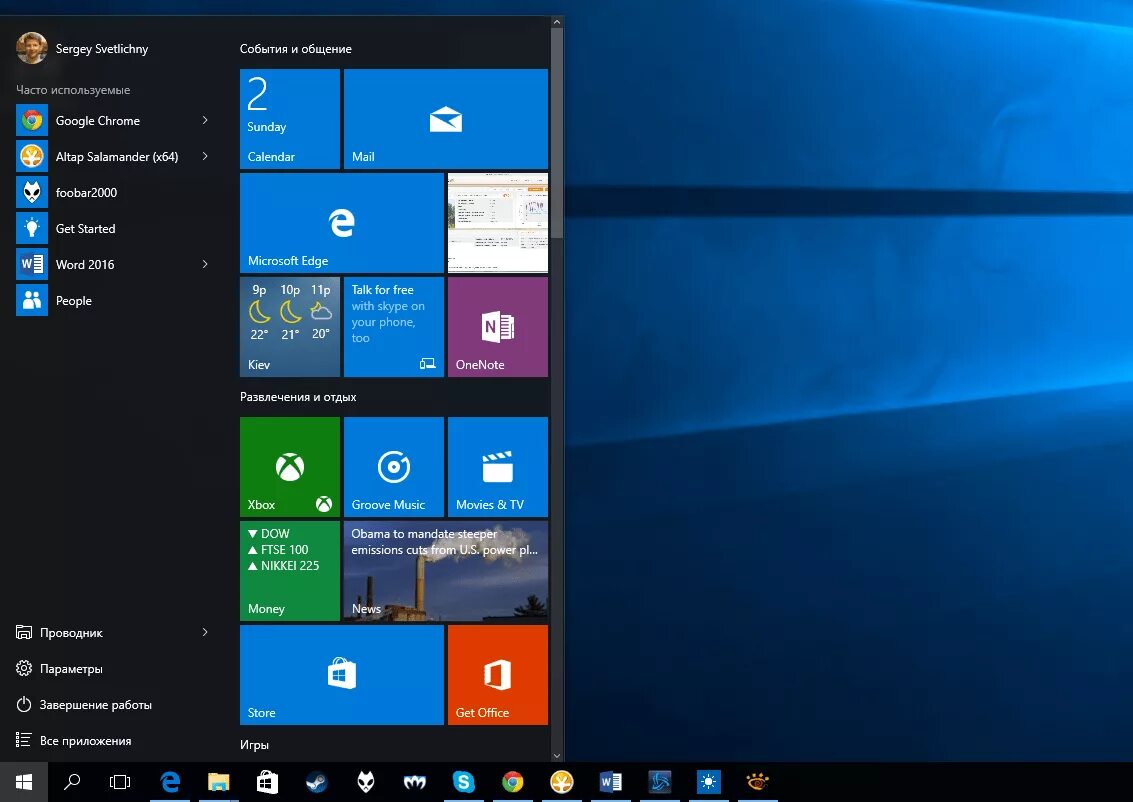The image size is (1133, 802).
Task: Expand Altap Salamander jump list arrow
Action: [x=205, y=156]
